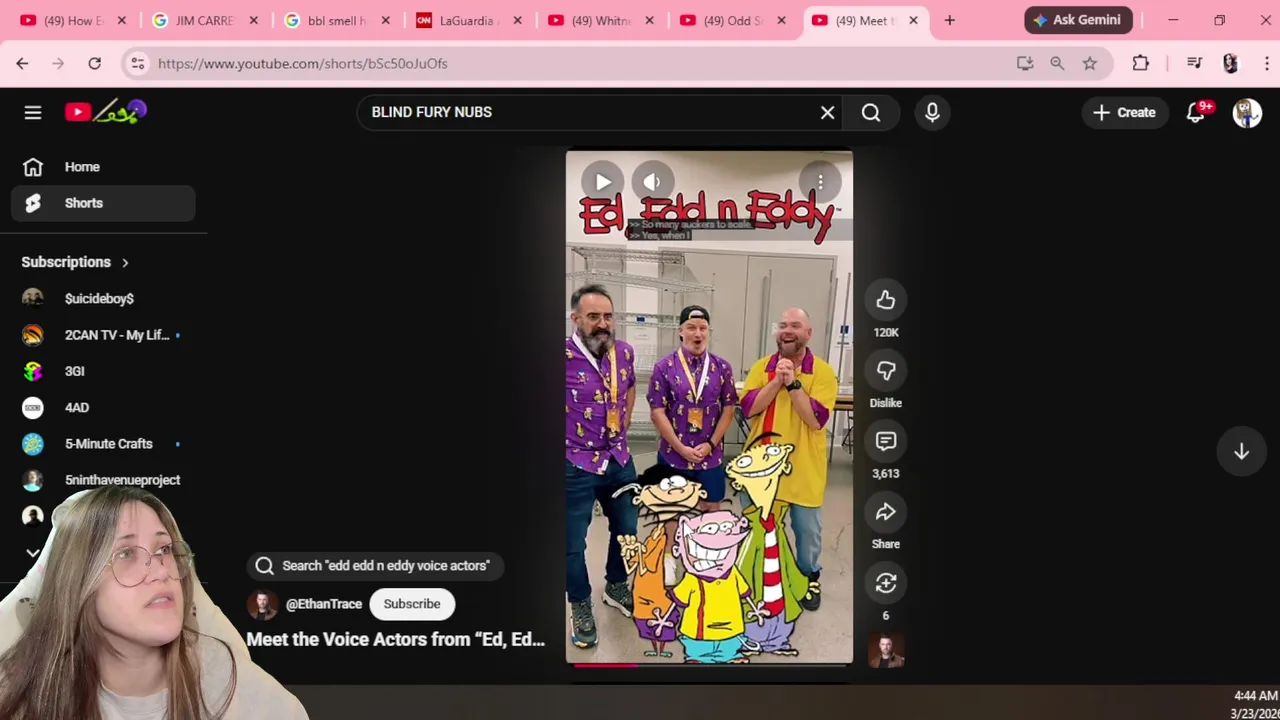This screenshot has height=720, width=1280.
Task: Go to the YouTube logo home
Action: [106, 112]
